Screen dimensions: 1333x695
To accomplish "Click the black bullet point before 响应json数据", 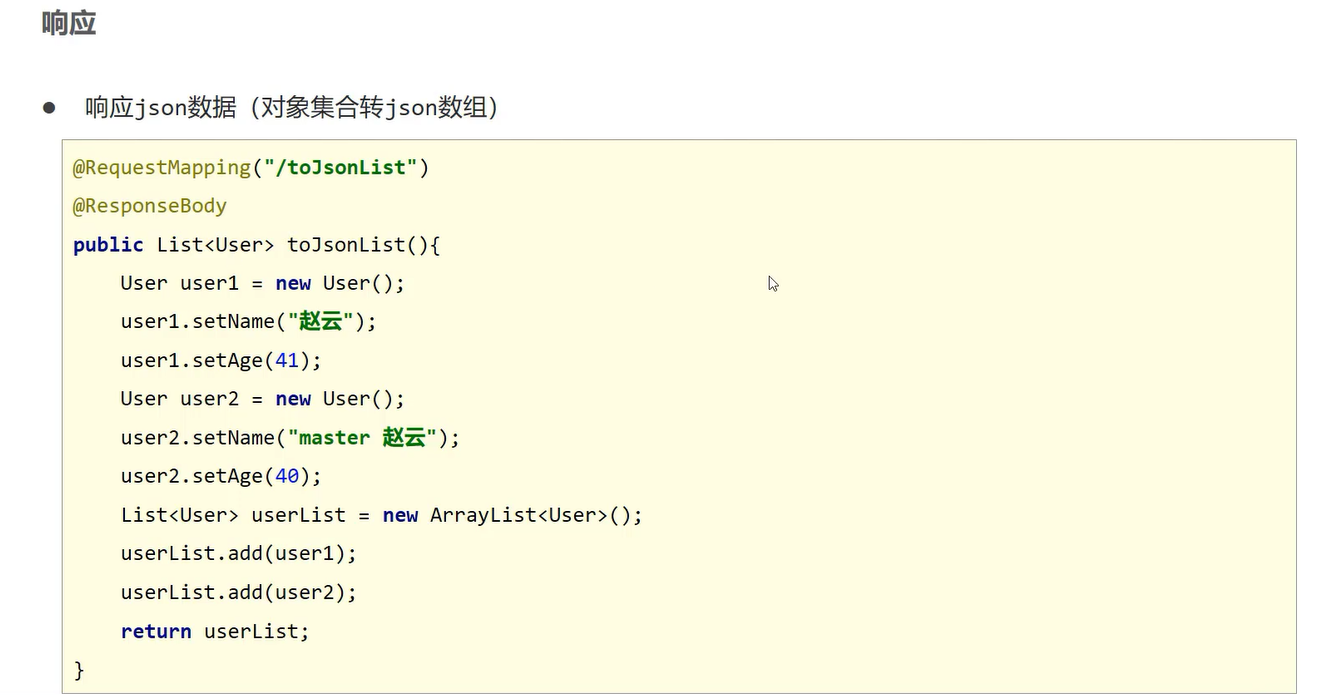I will [49, 108].
